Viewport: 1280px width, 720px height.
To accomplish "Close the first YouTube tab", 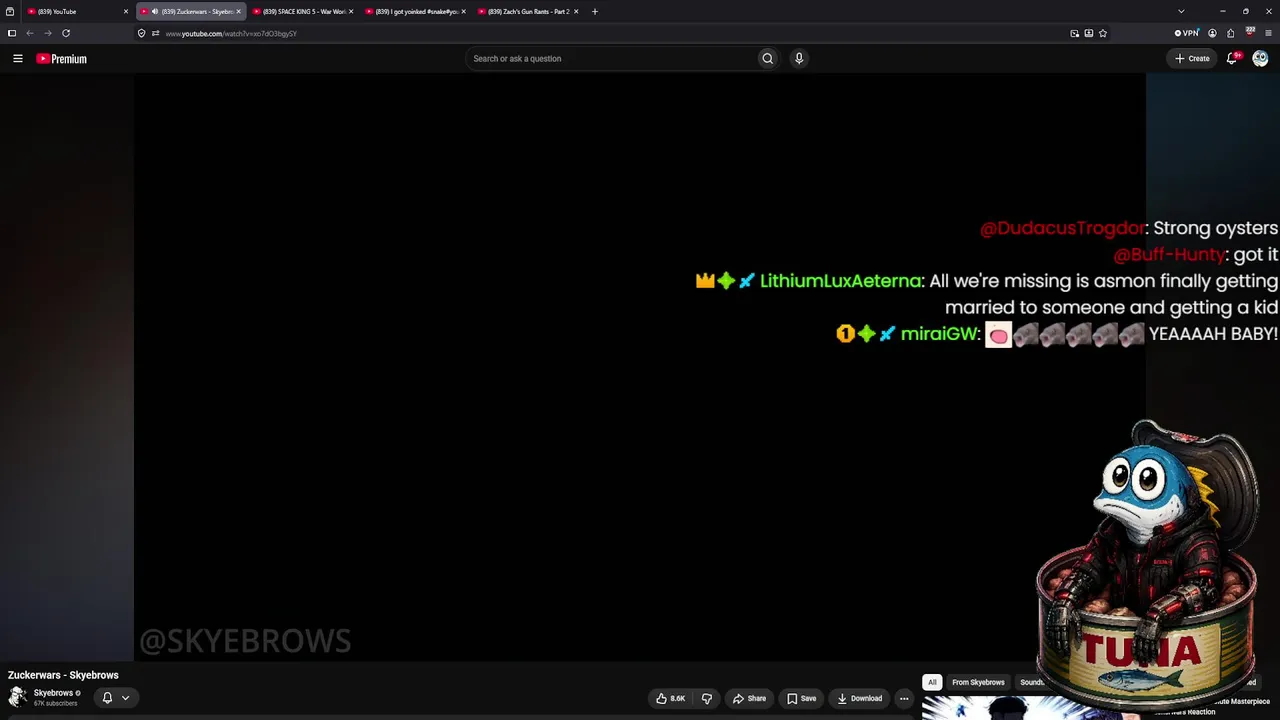I will coord(126,11).
